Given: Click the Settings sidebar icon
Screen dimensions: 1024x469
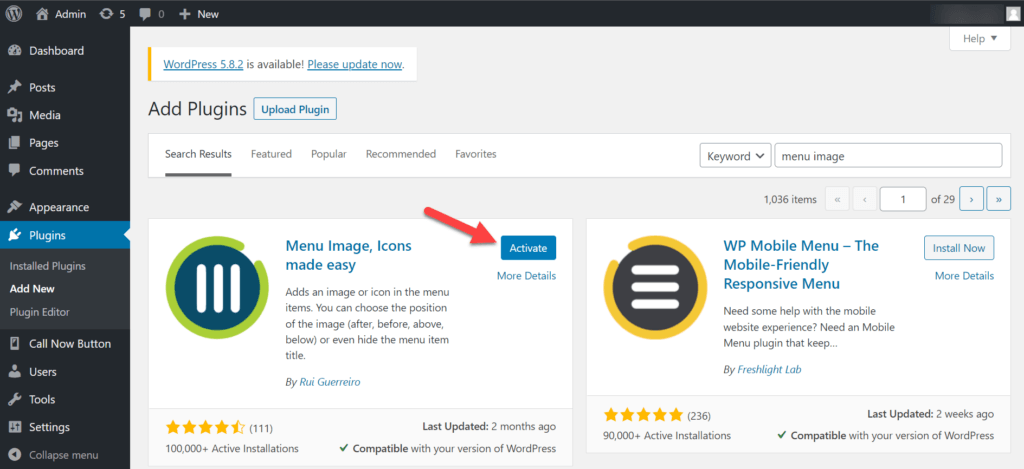Looking at the screenshot, I should point(14,428).
